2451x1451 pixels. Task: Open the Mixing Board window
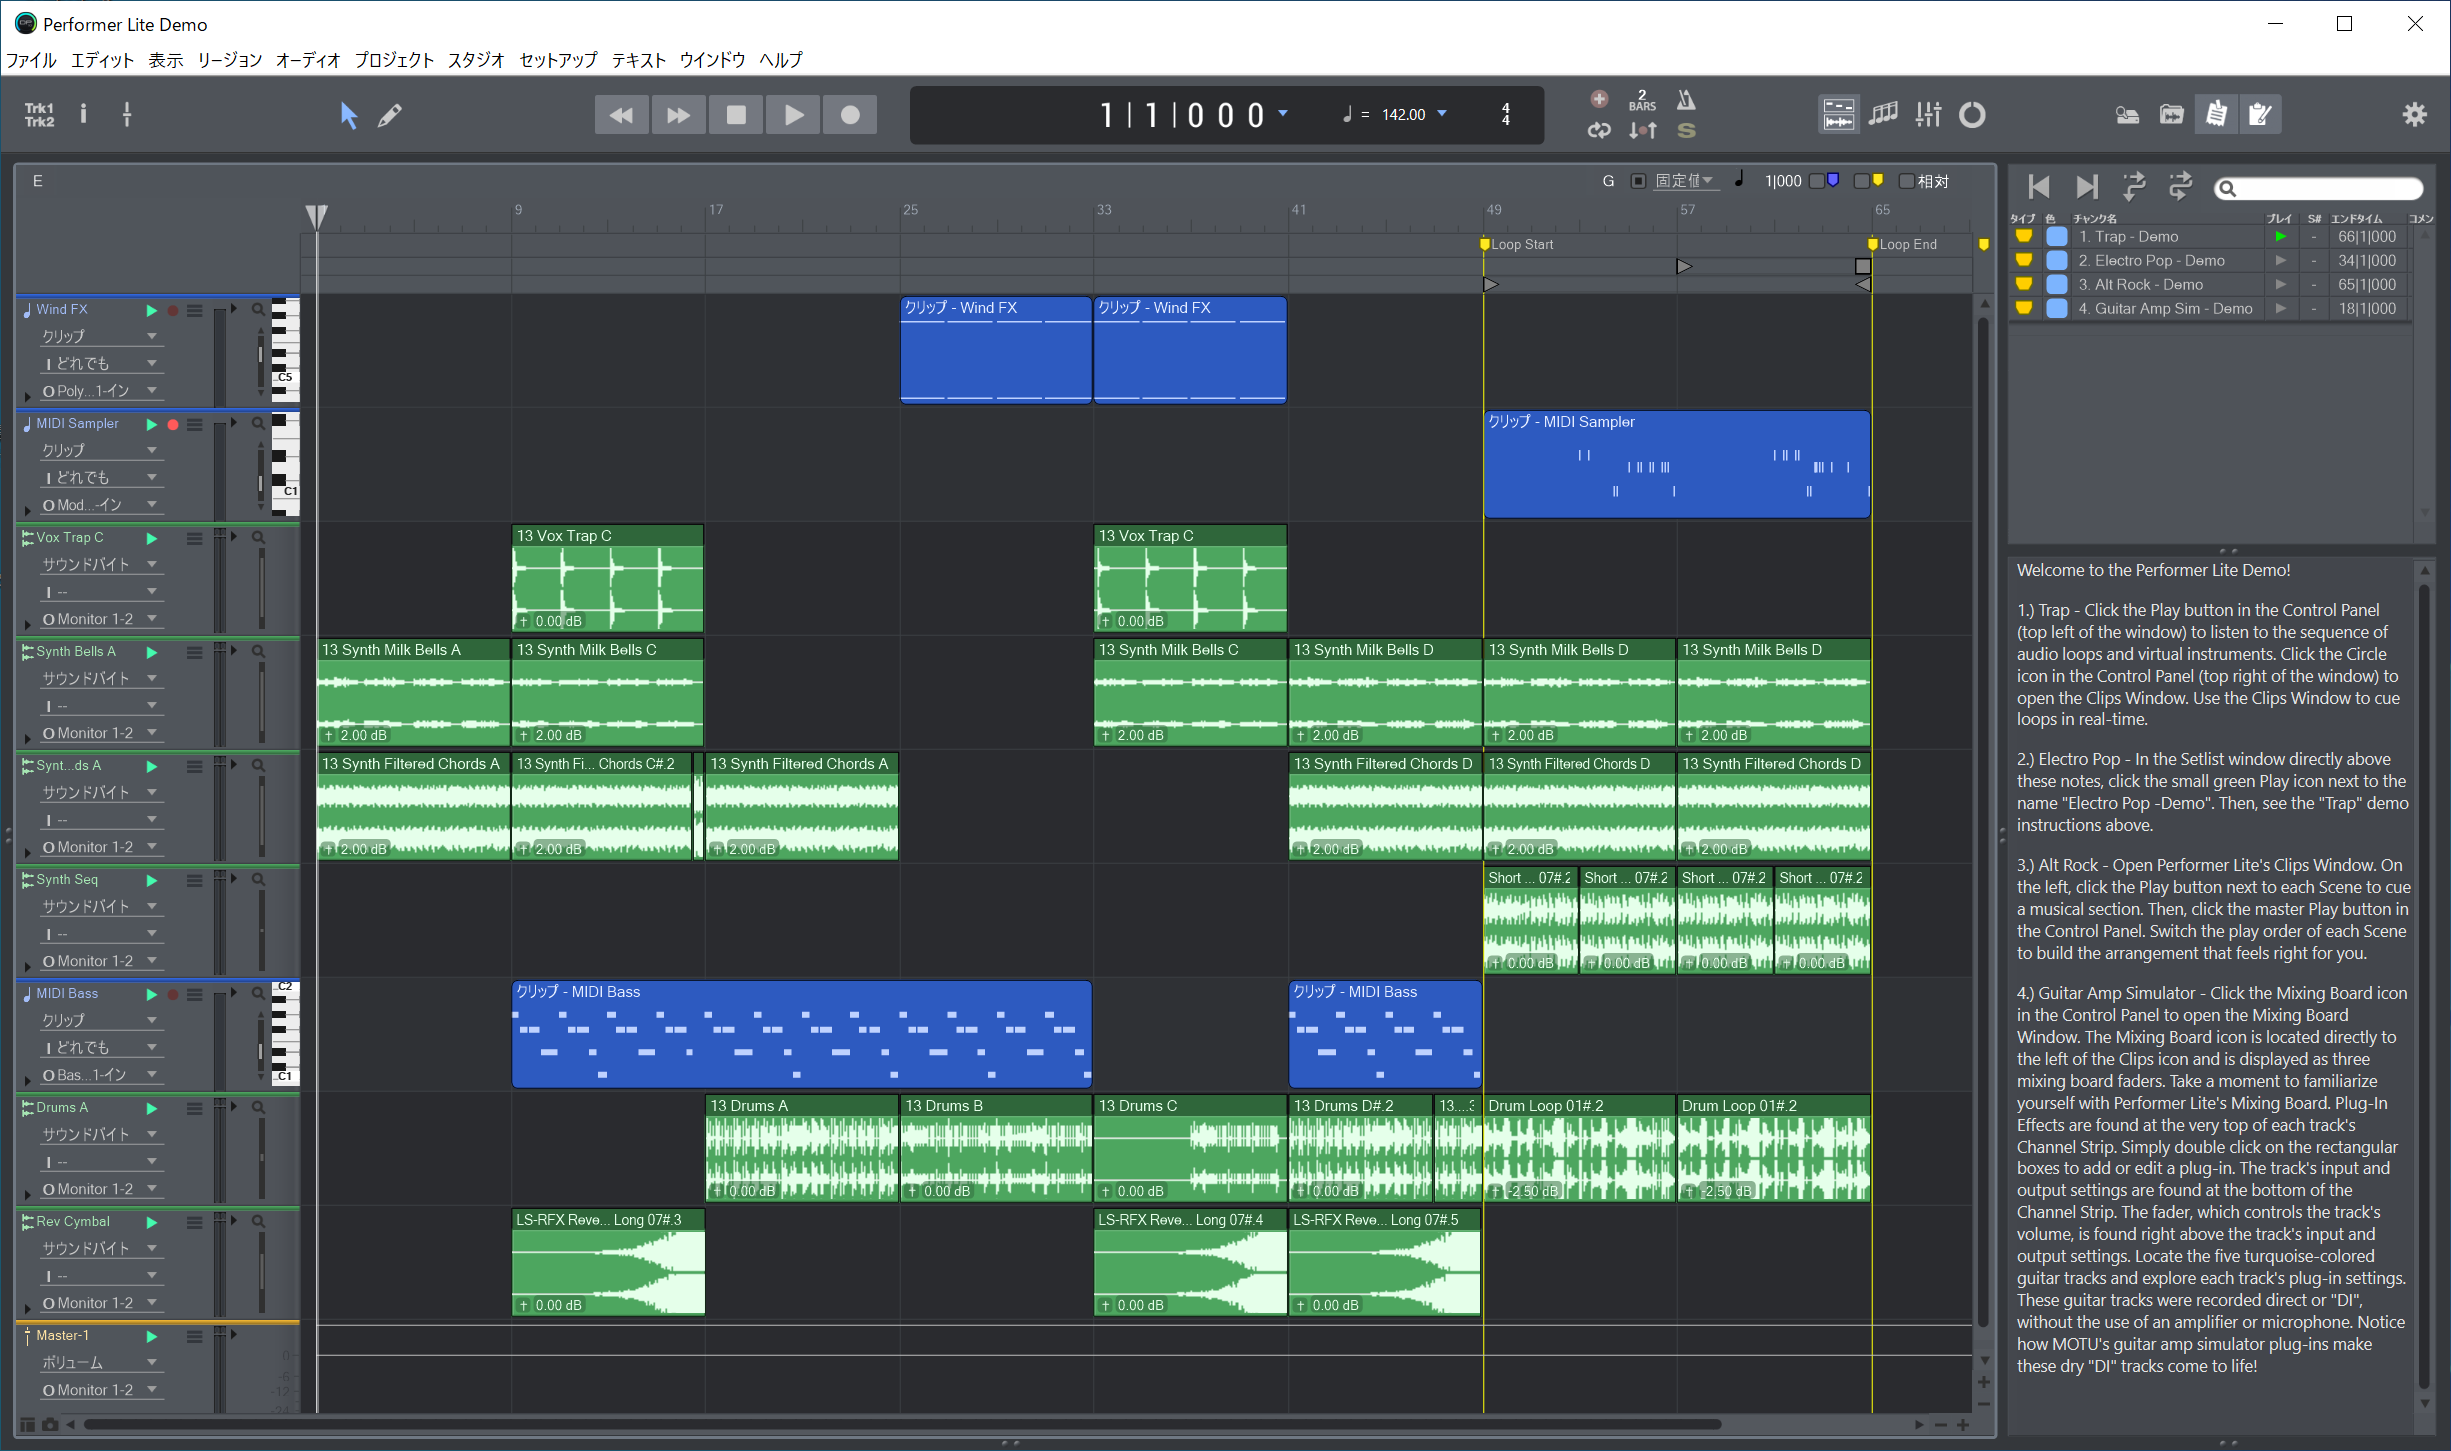(x=1928, y=115)
